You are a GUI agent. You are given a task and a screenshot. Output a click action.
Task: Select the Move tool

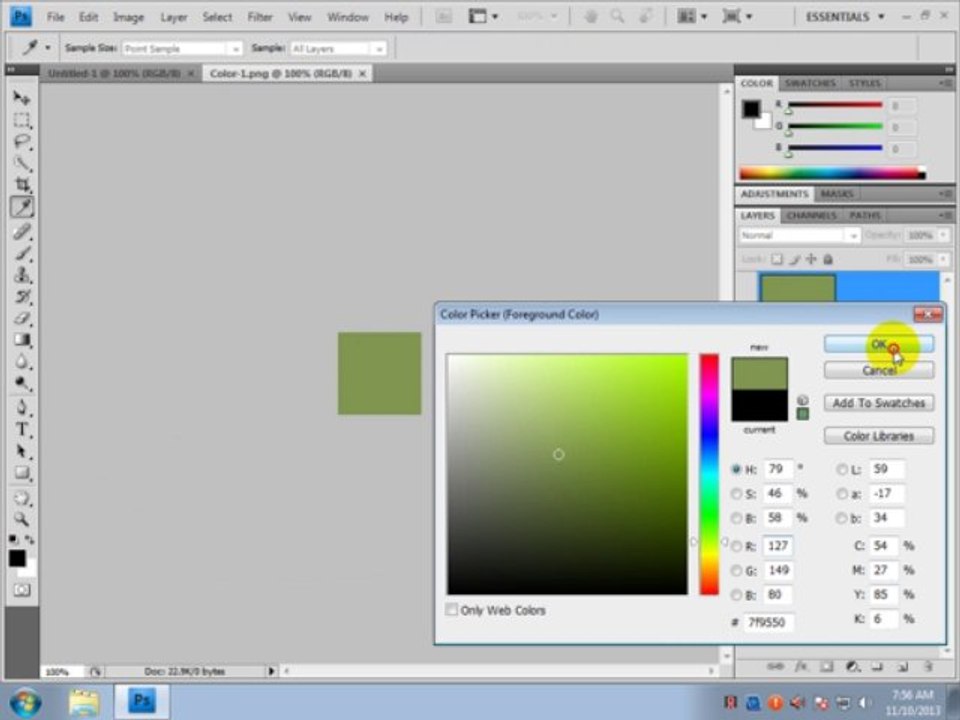21,98
